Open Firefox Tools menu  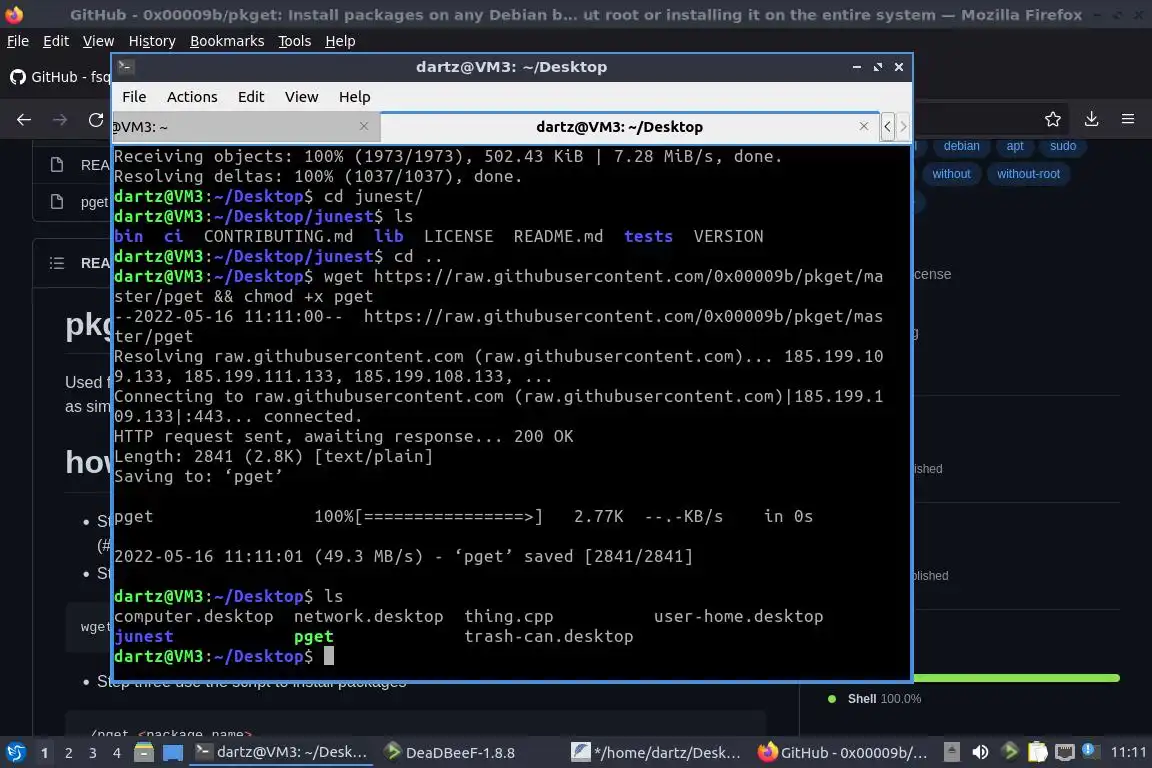point(295,41)
